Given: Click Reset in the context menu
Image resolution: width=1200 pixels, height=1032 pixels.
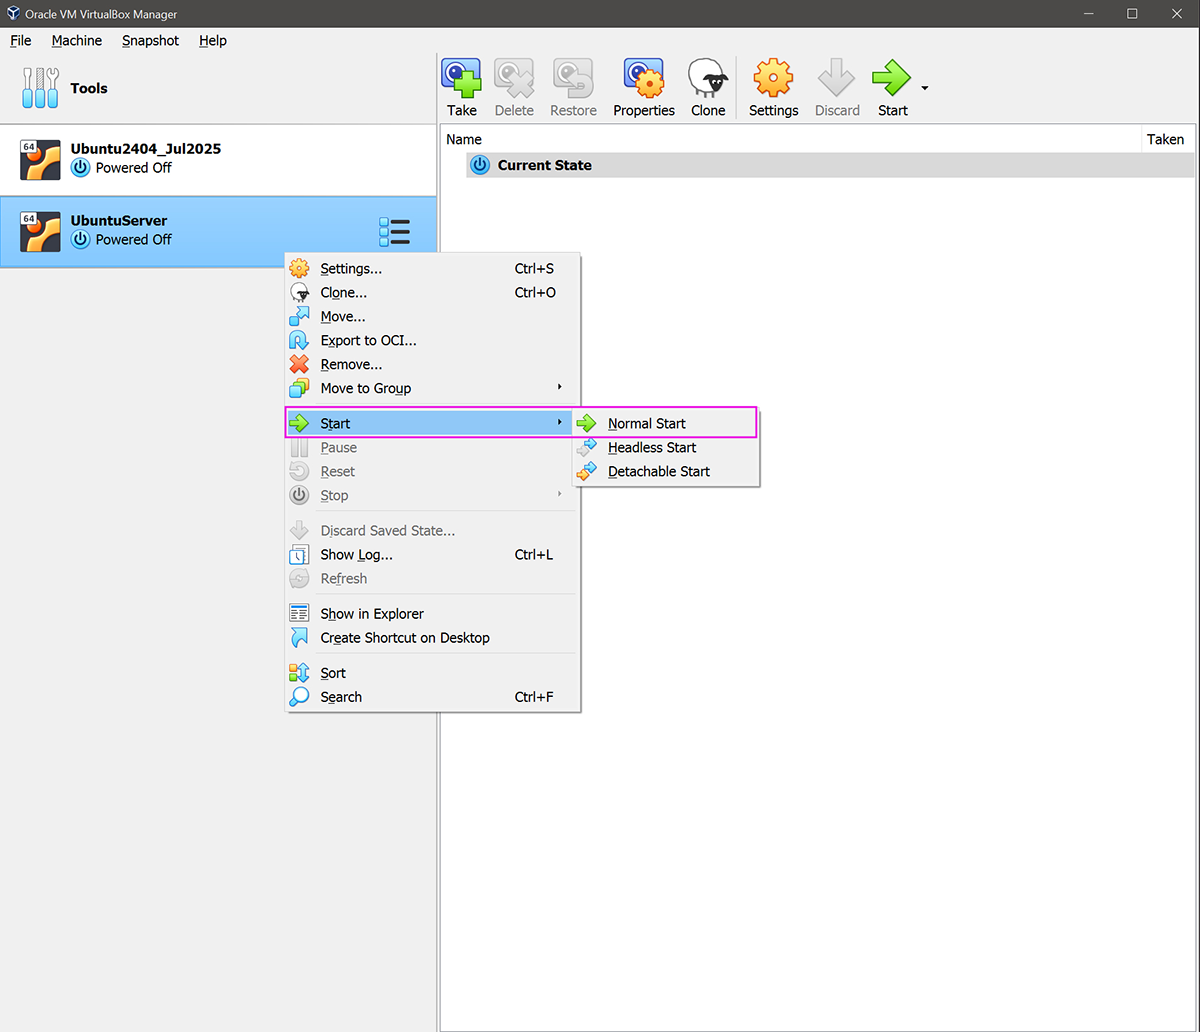Looking at the screenshot, I should [x=432, y=472].
